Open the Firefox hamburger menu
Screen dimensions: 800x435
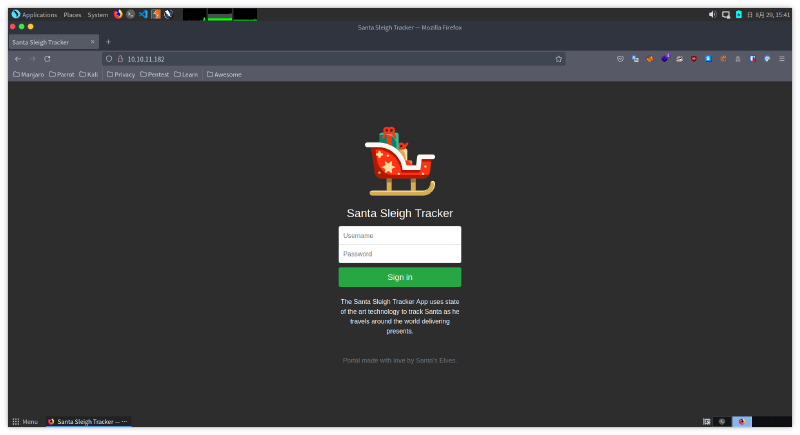tap(782, 59)
